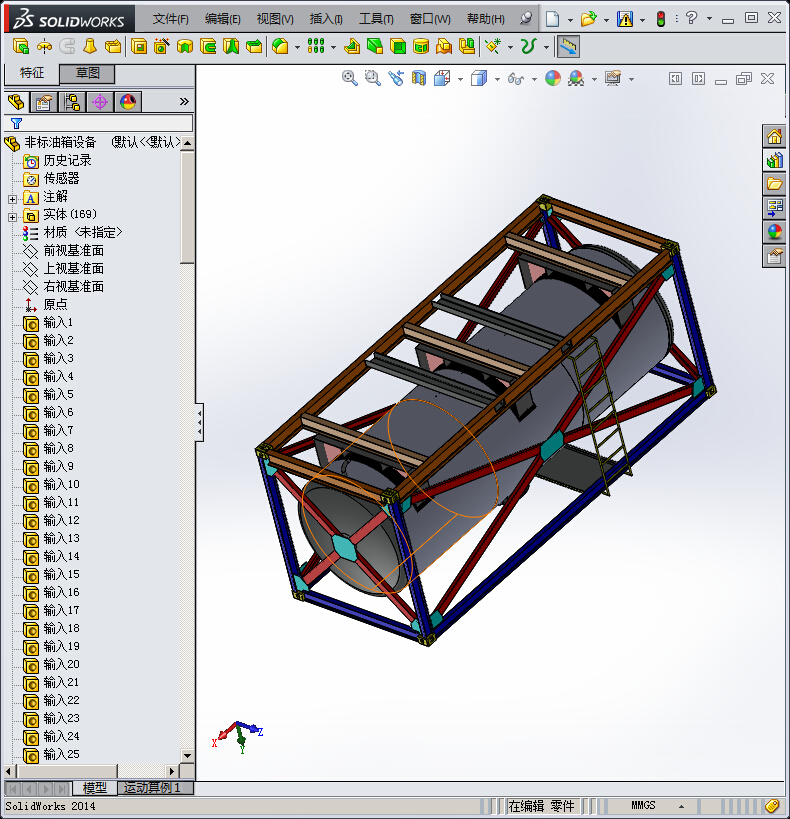The width and height of the screenshot is (790, 819).
Task: Select the Extruded Cut tool
Action: 138,47
